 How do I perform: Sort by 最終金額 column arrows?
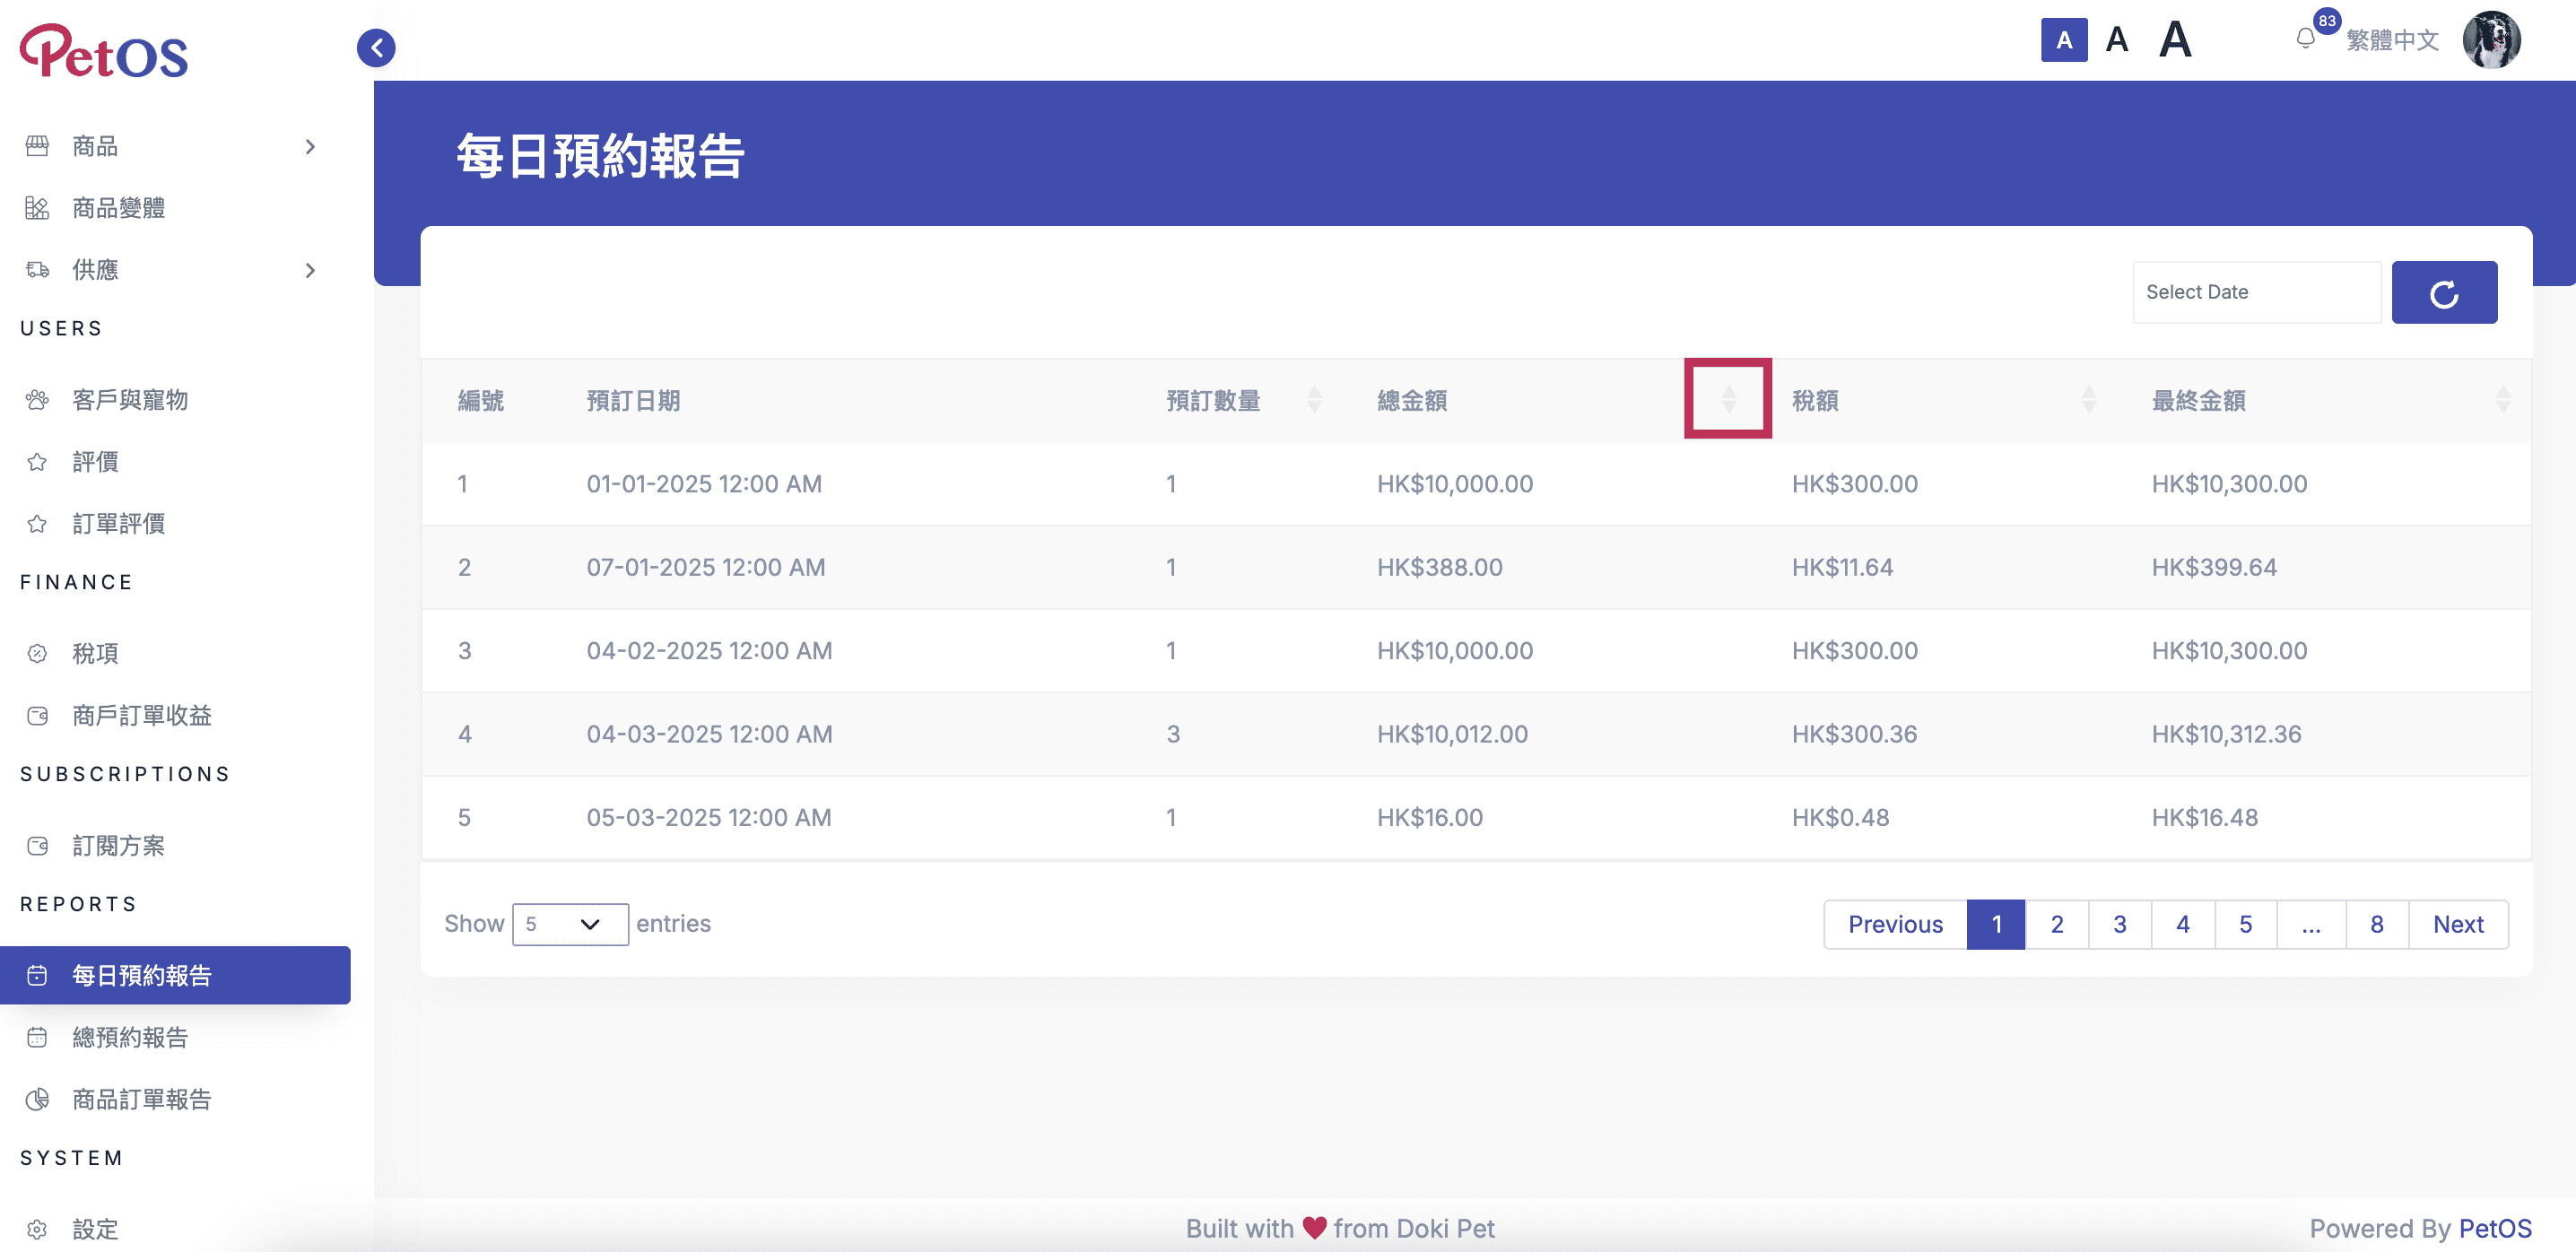tap(2502, 400)
